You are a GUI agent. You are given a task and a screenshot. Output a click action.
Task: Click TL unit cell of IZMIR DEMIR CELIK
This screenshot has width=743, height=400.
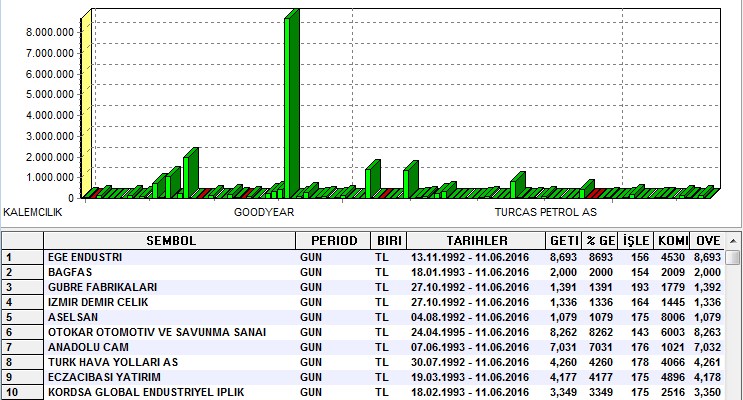(381, 302)
